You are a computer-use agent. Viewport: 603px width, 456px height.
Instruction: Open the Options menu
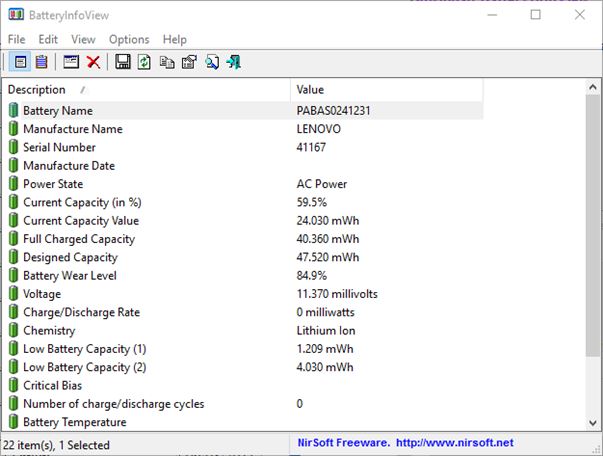click(129, 39)
